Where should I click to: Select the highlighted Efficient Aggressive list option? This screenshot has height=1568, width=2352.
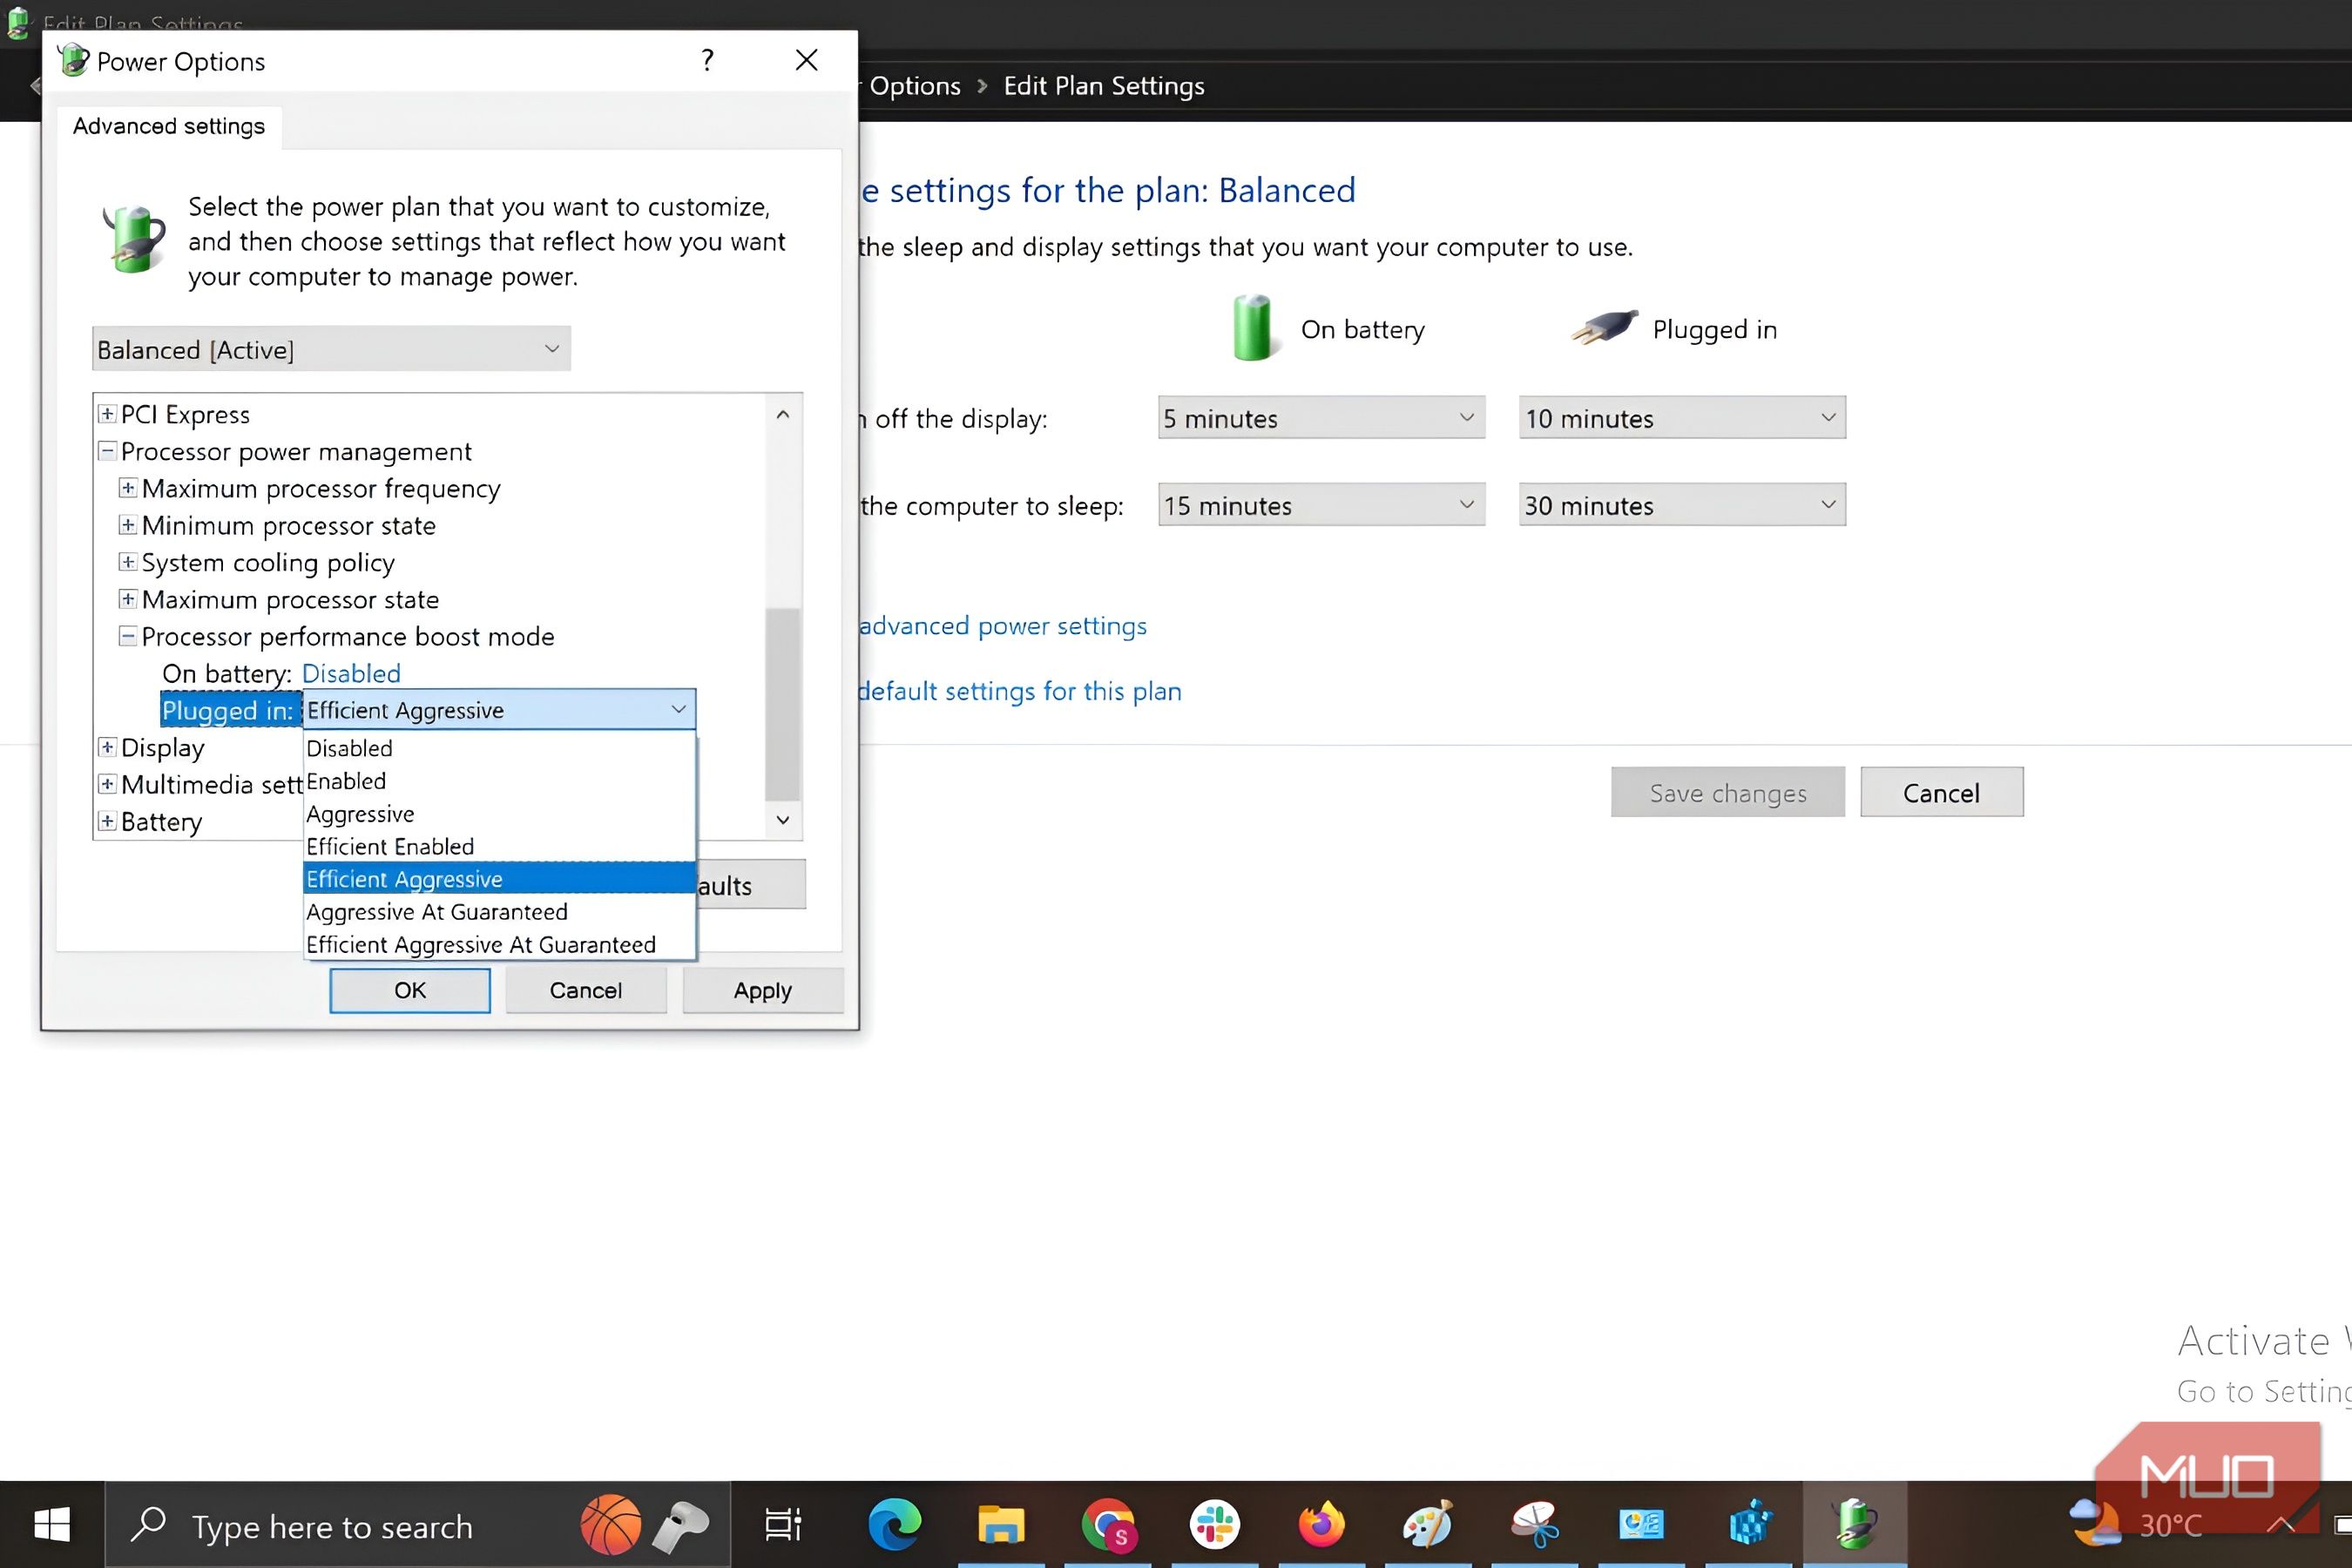[x=499, y=878]
